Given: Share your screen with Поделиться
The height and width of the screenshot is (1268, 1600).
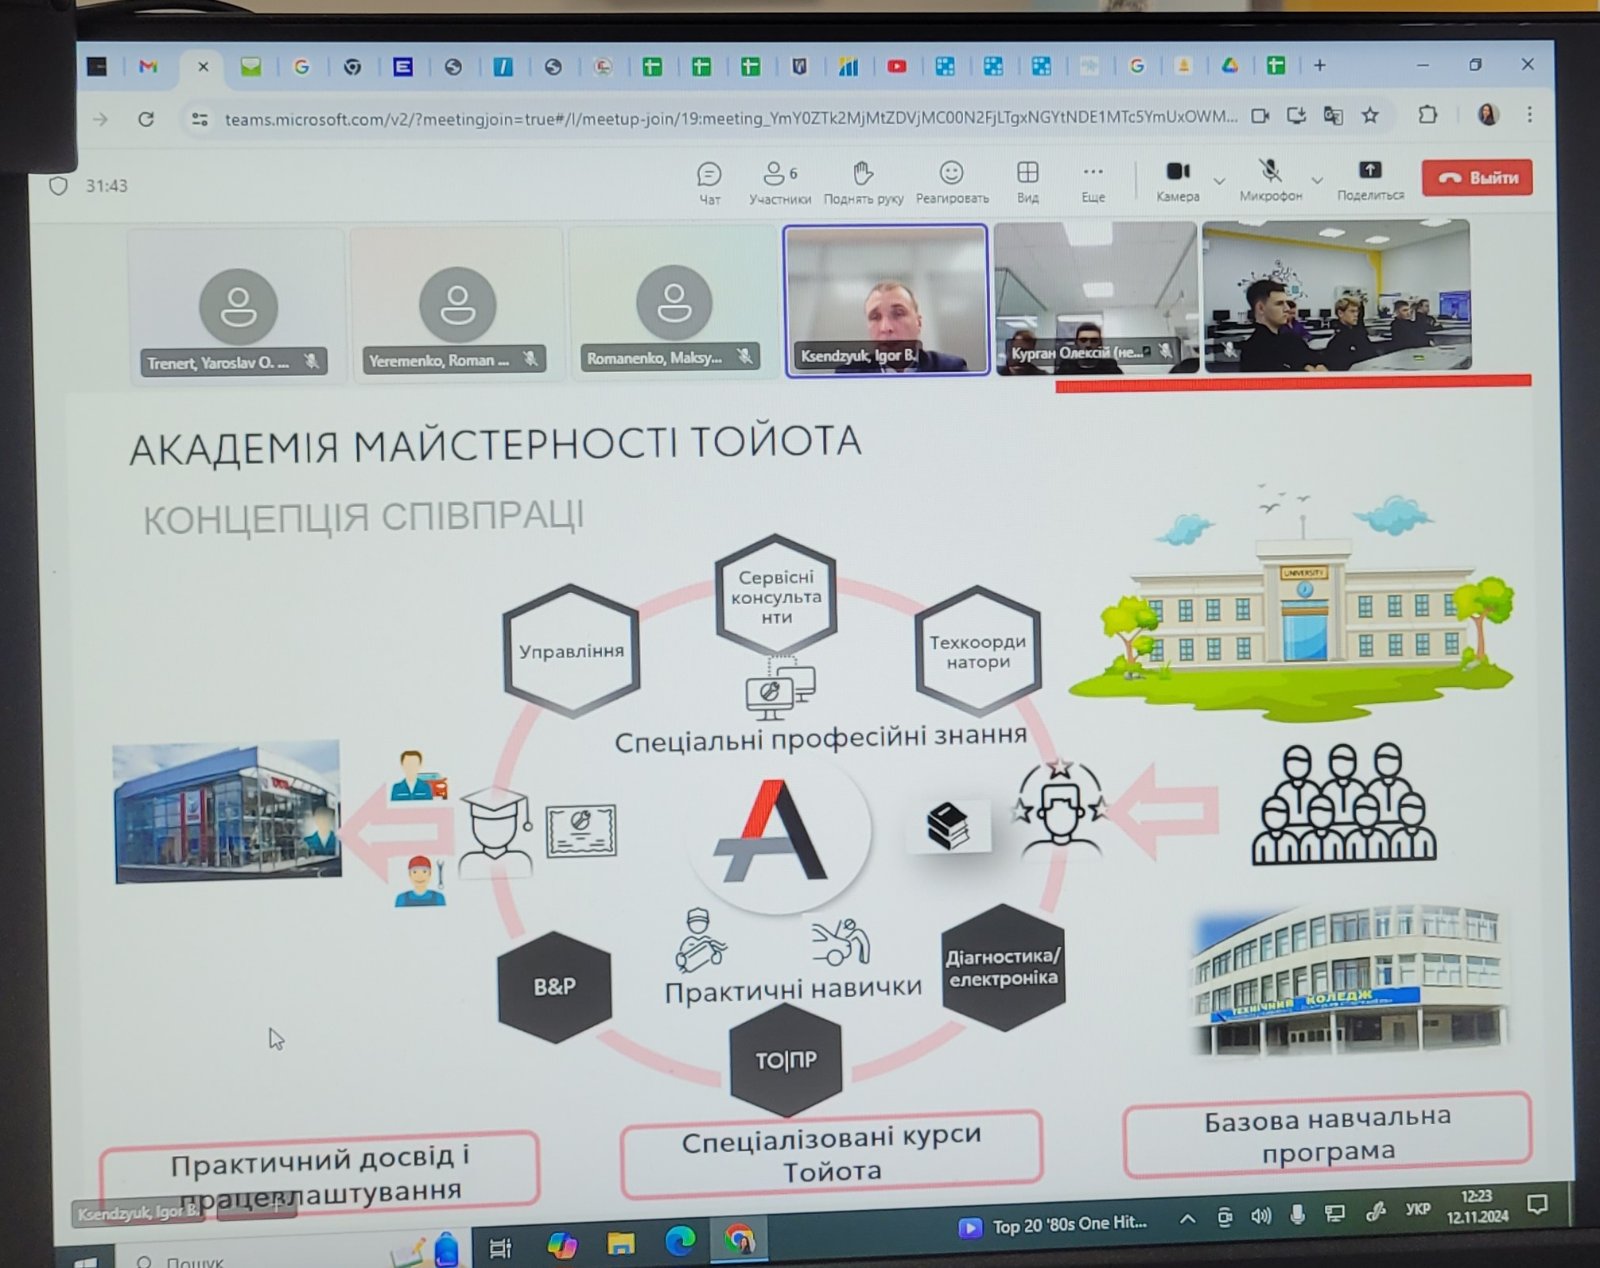Looking at the screenshot, I should coord(1370,179).
